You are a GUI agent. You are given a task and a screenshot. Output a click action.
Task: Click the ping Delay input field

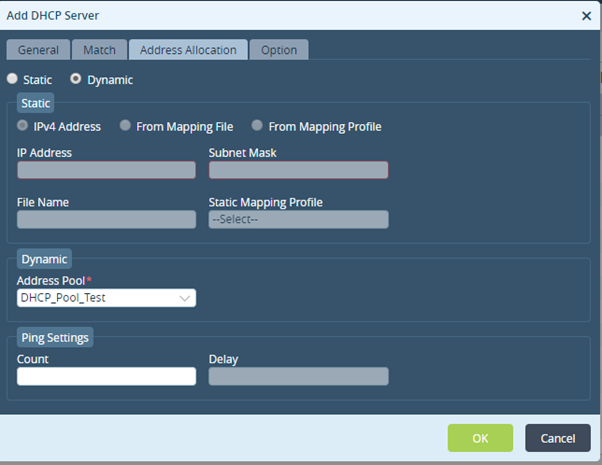(298, 376)
